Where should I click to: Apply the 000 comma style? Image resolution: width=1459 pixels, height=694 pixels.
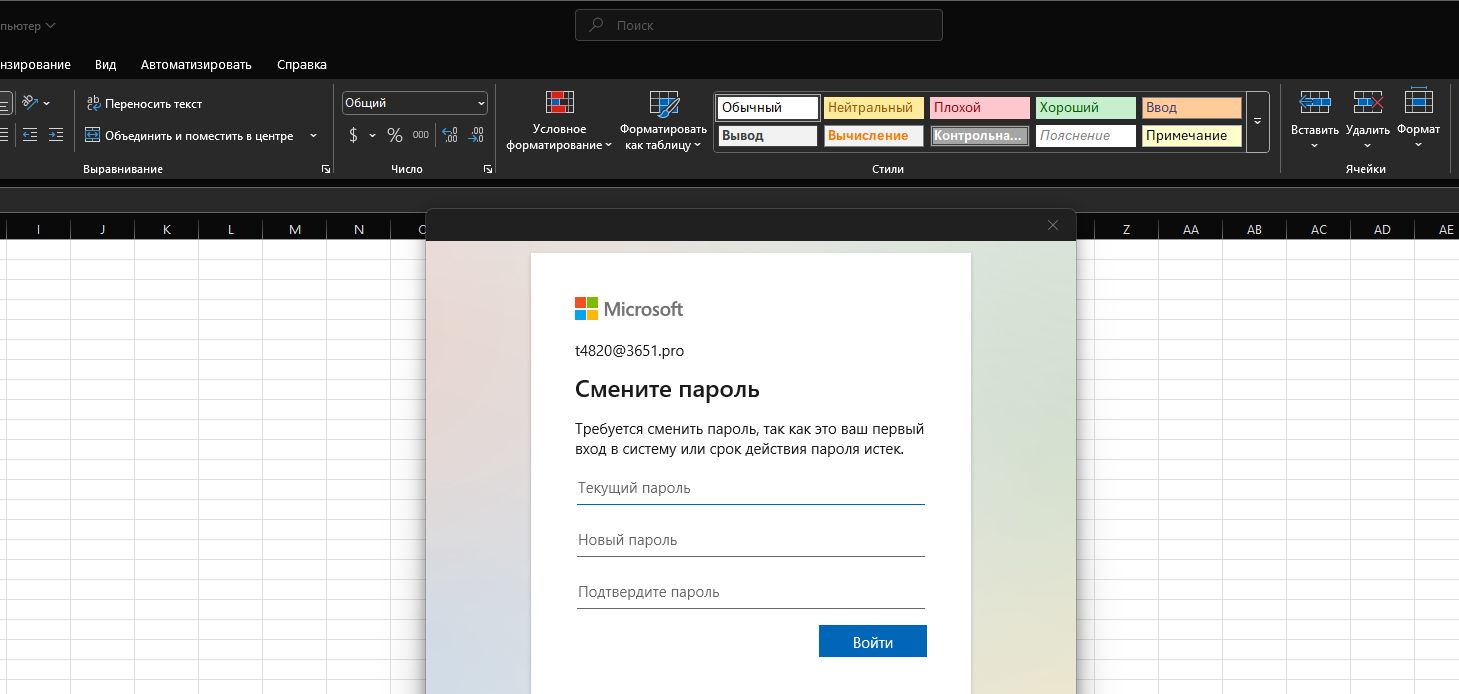(421, 135)
